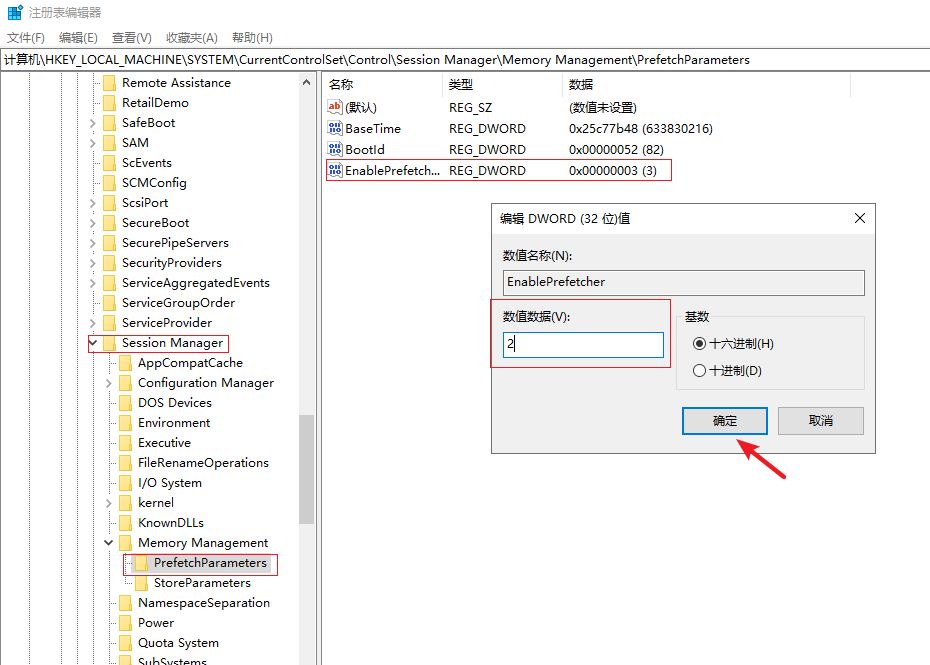Image resolution: width=930 pixels, height=665 pixels.
Task: Cancel the DWORD edit with 取消
Action: [x=820, y=421]
